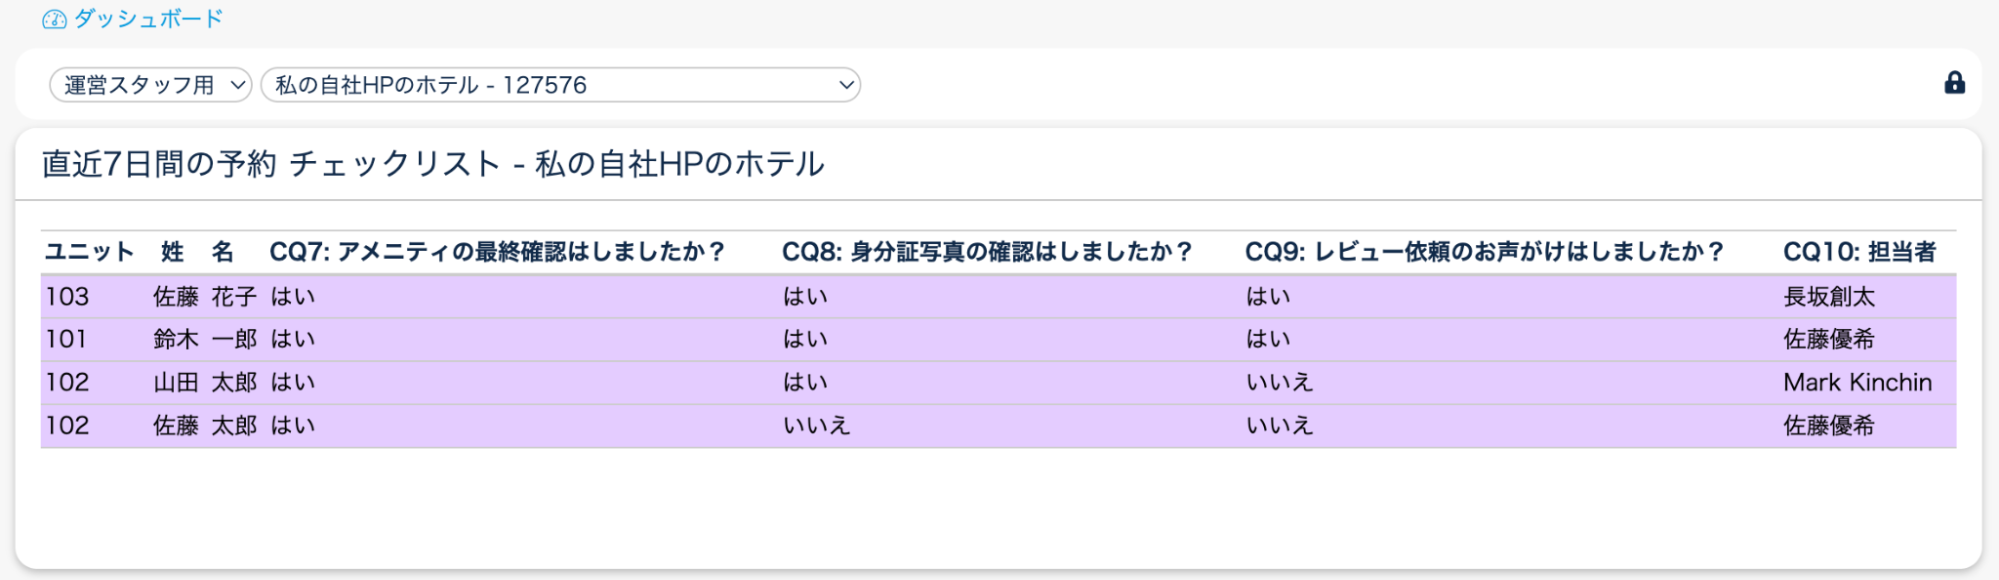Click the CQ10 担当者 column header
The image size is (1999, 580).
[1859, 252]
